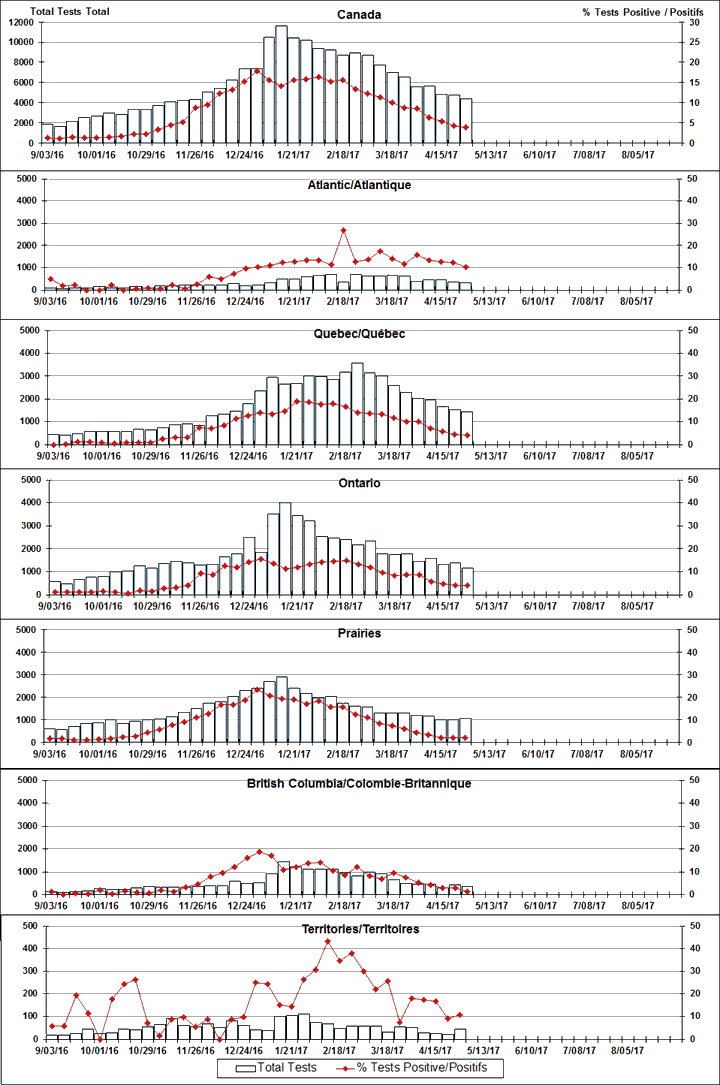Click the Total Tests legend bar symbol
This screenshot has height=1085, width=720.
[x=244, y=1068]
